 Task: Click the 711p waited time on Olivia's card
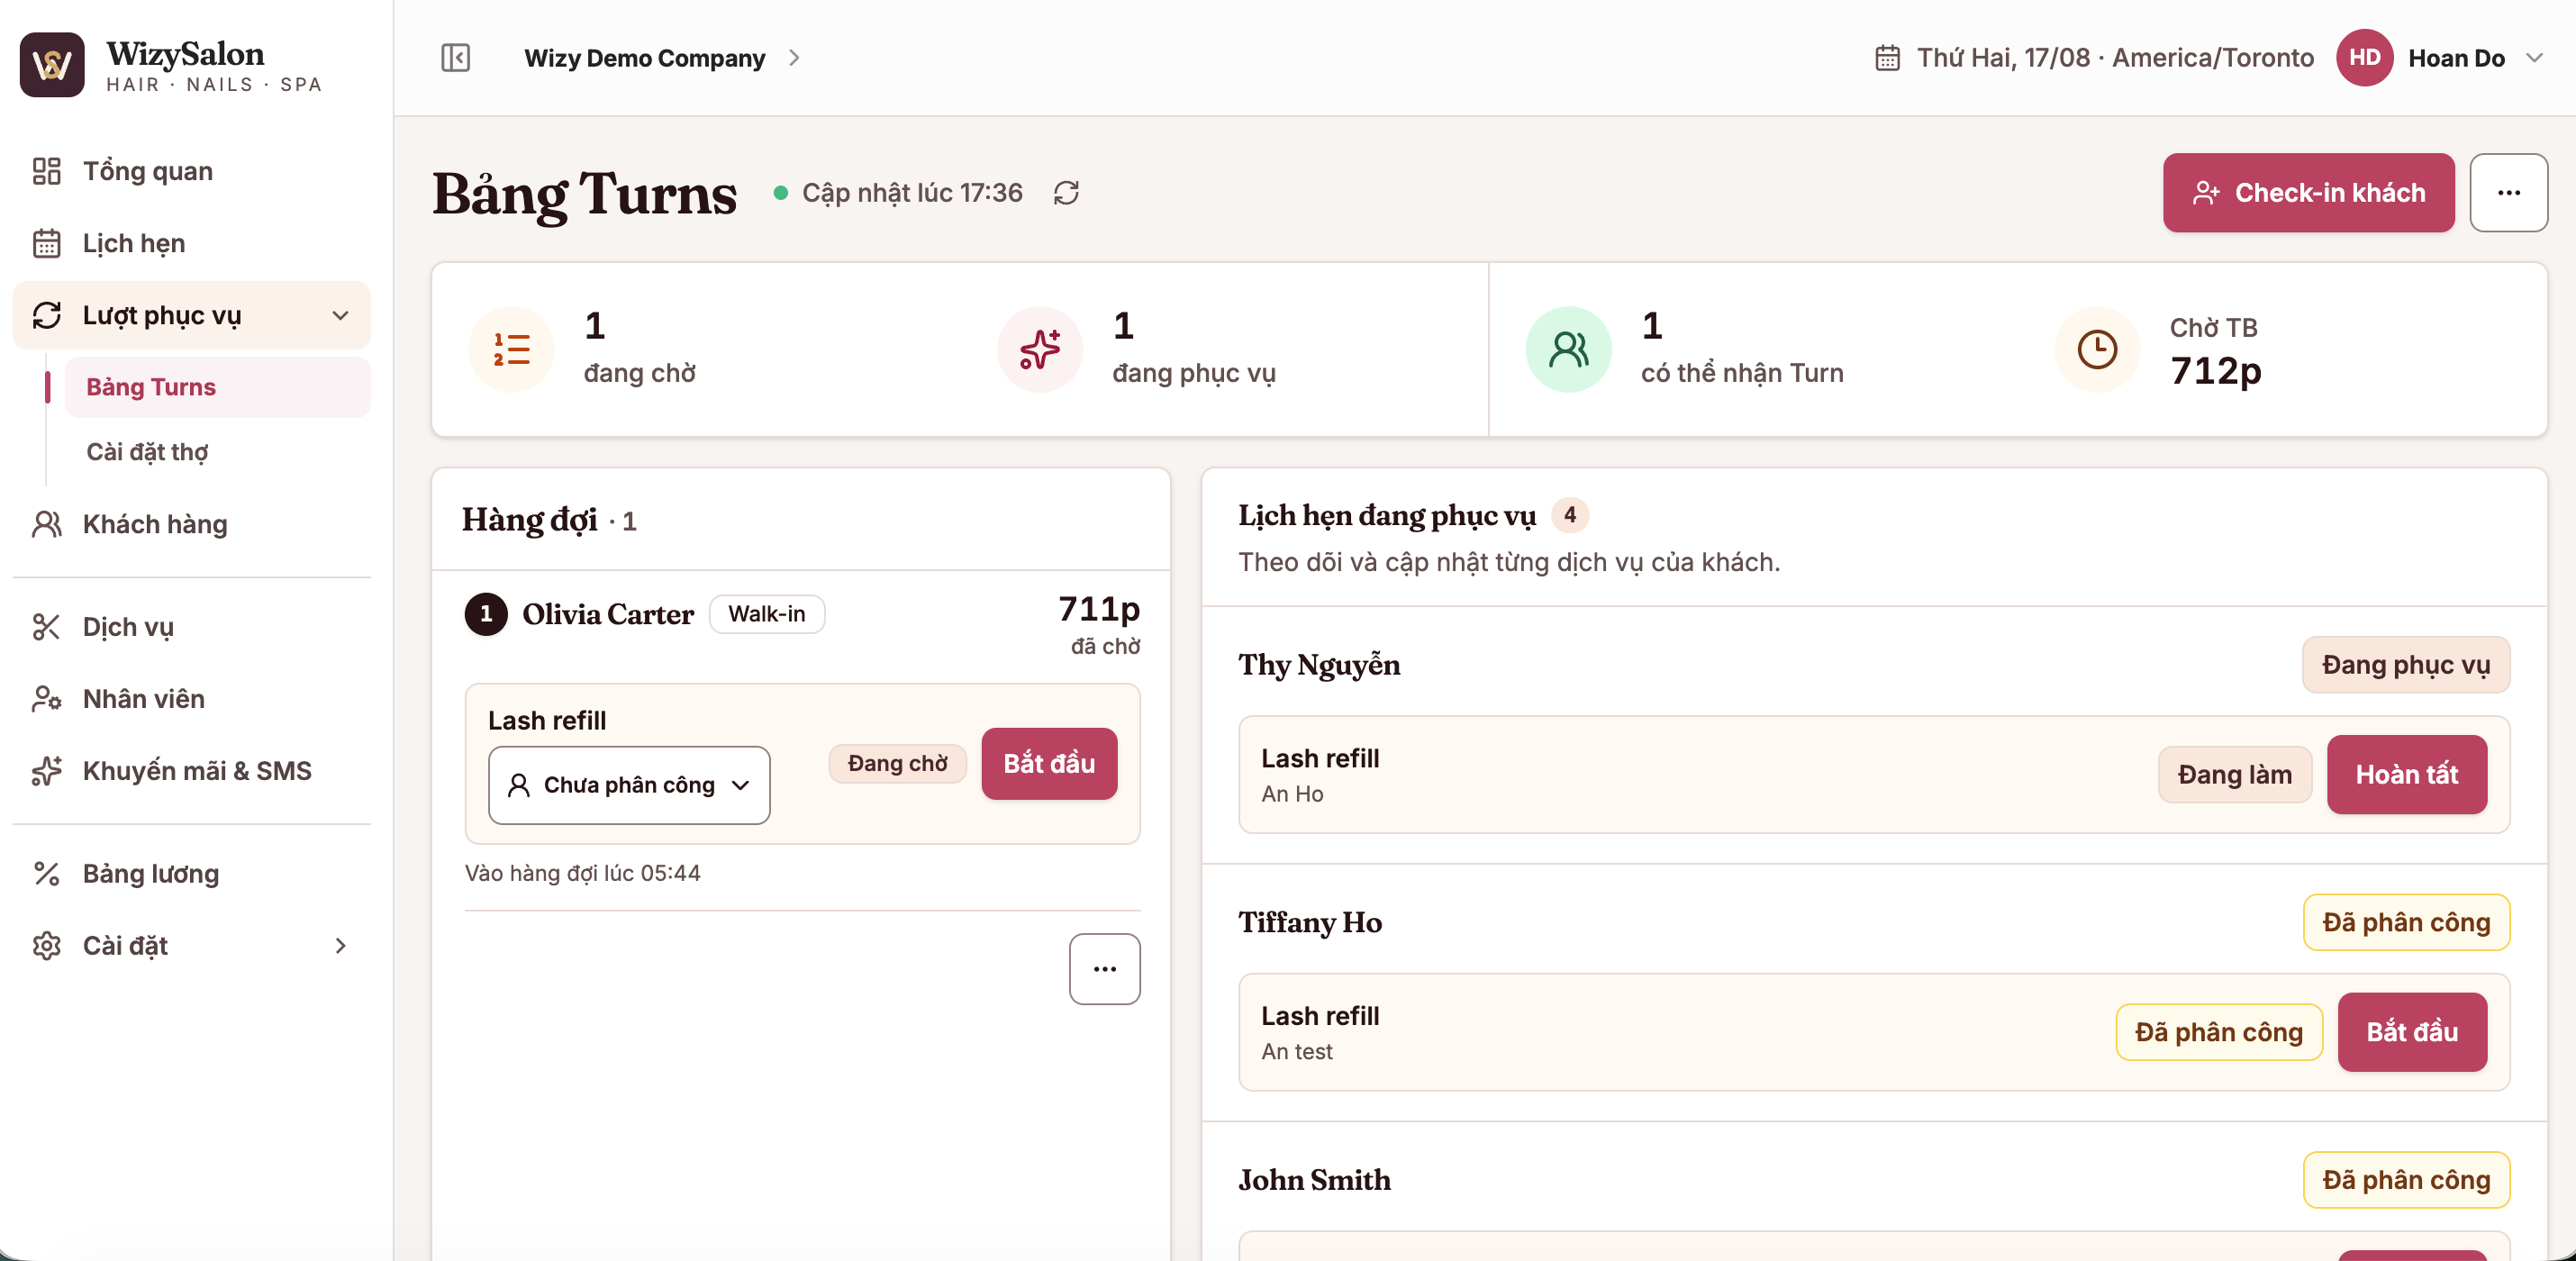(x=1099, y=608)
